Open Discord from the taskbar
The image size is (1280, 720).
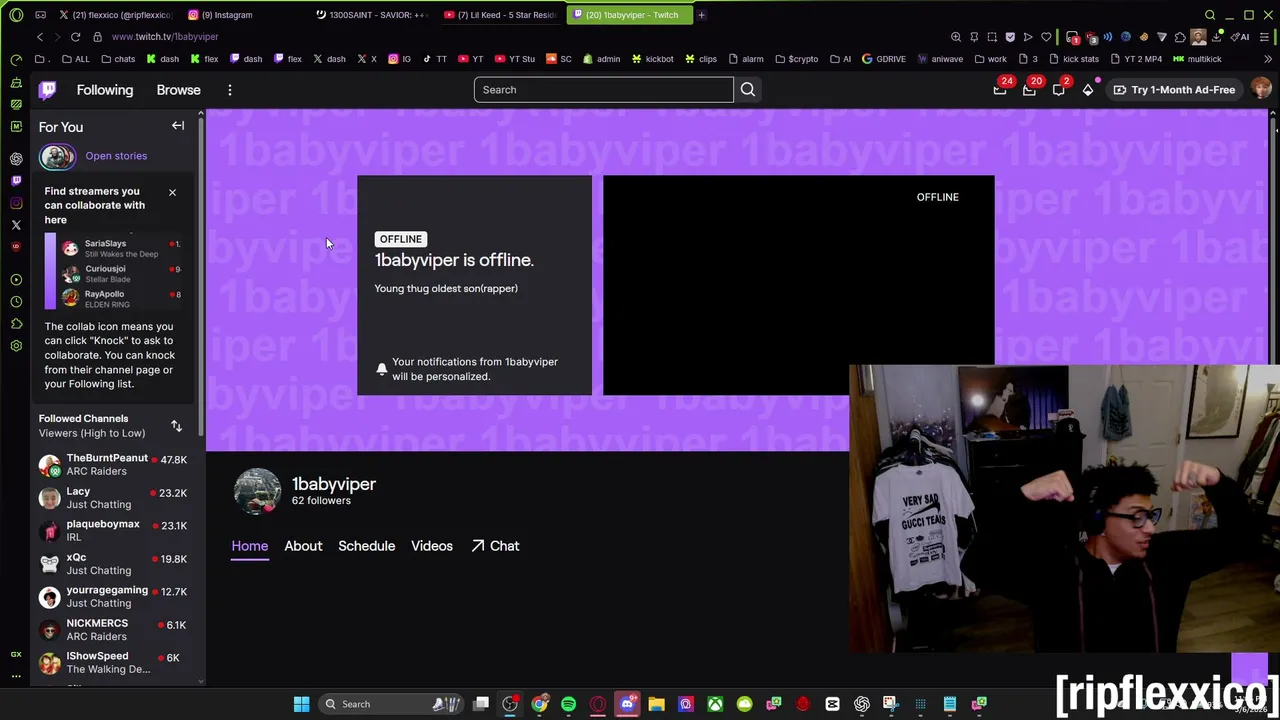click(x=627, y=704)
